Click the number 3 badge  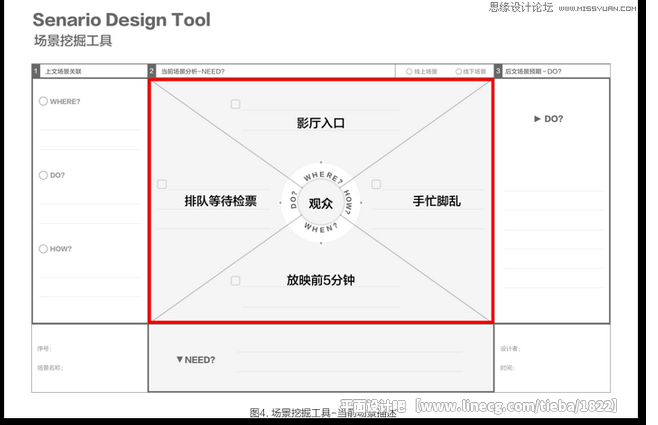(x=498, y=71)
